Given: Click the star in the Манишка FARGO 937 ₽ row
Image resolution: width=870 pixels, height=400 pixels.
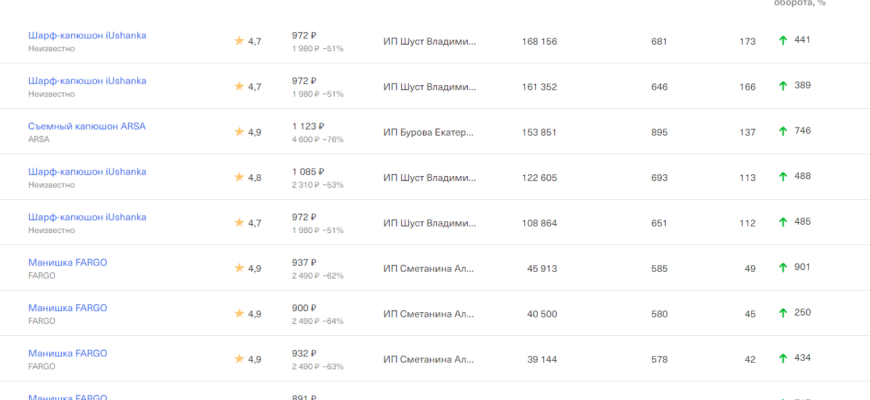Looking at the screenshot, I should [239, 268].
